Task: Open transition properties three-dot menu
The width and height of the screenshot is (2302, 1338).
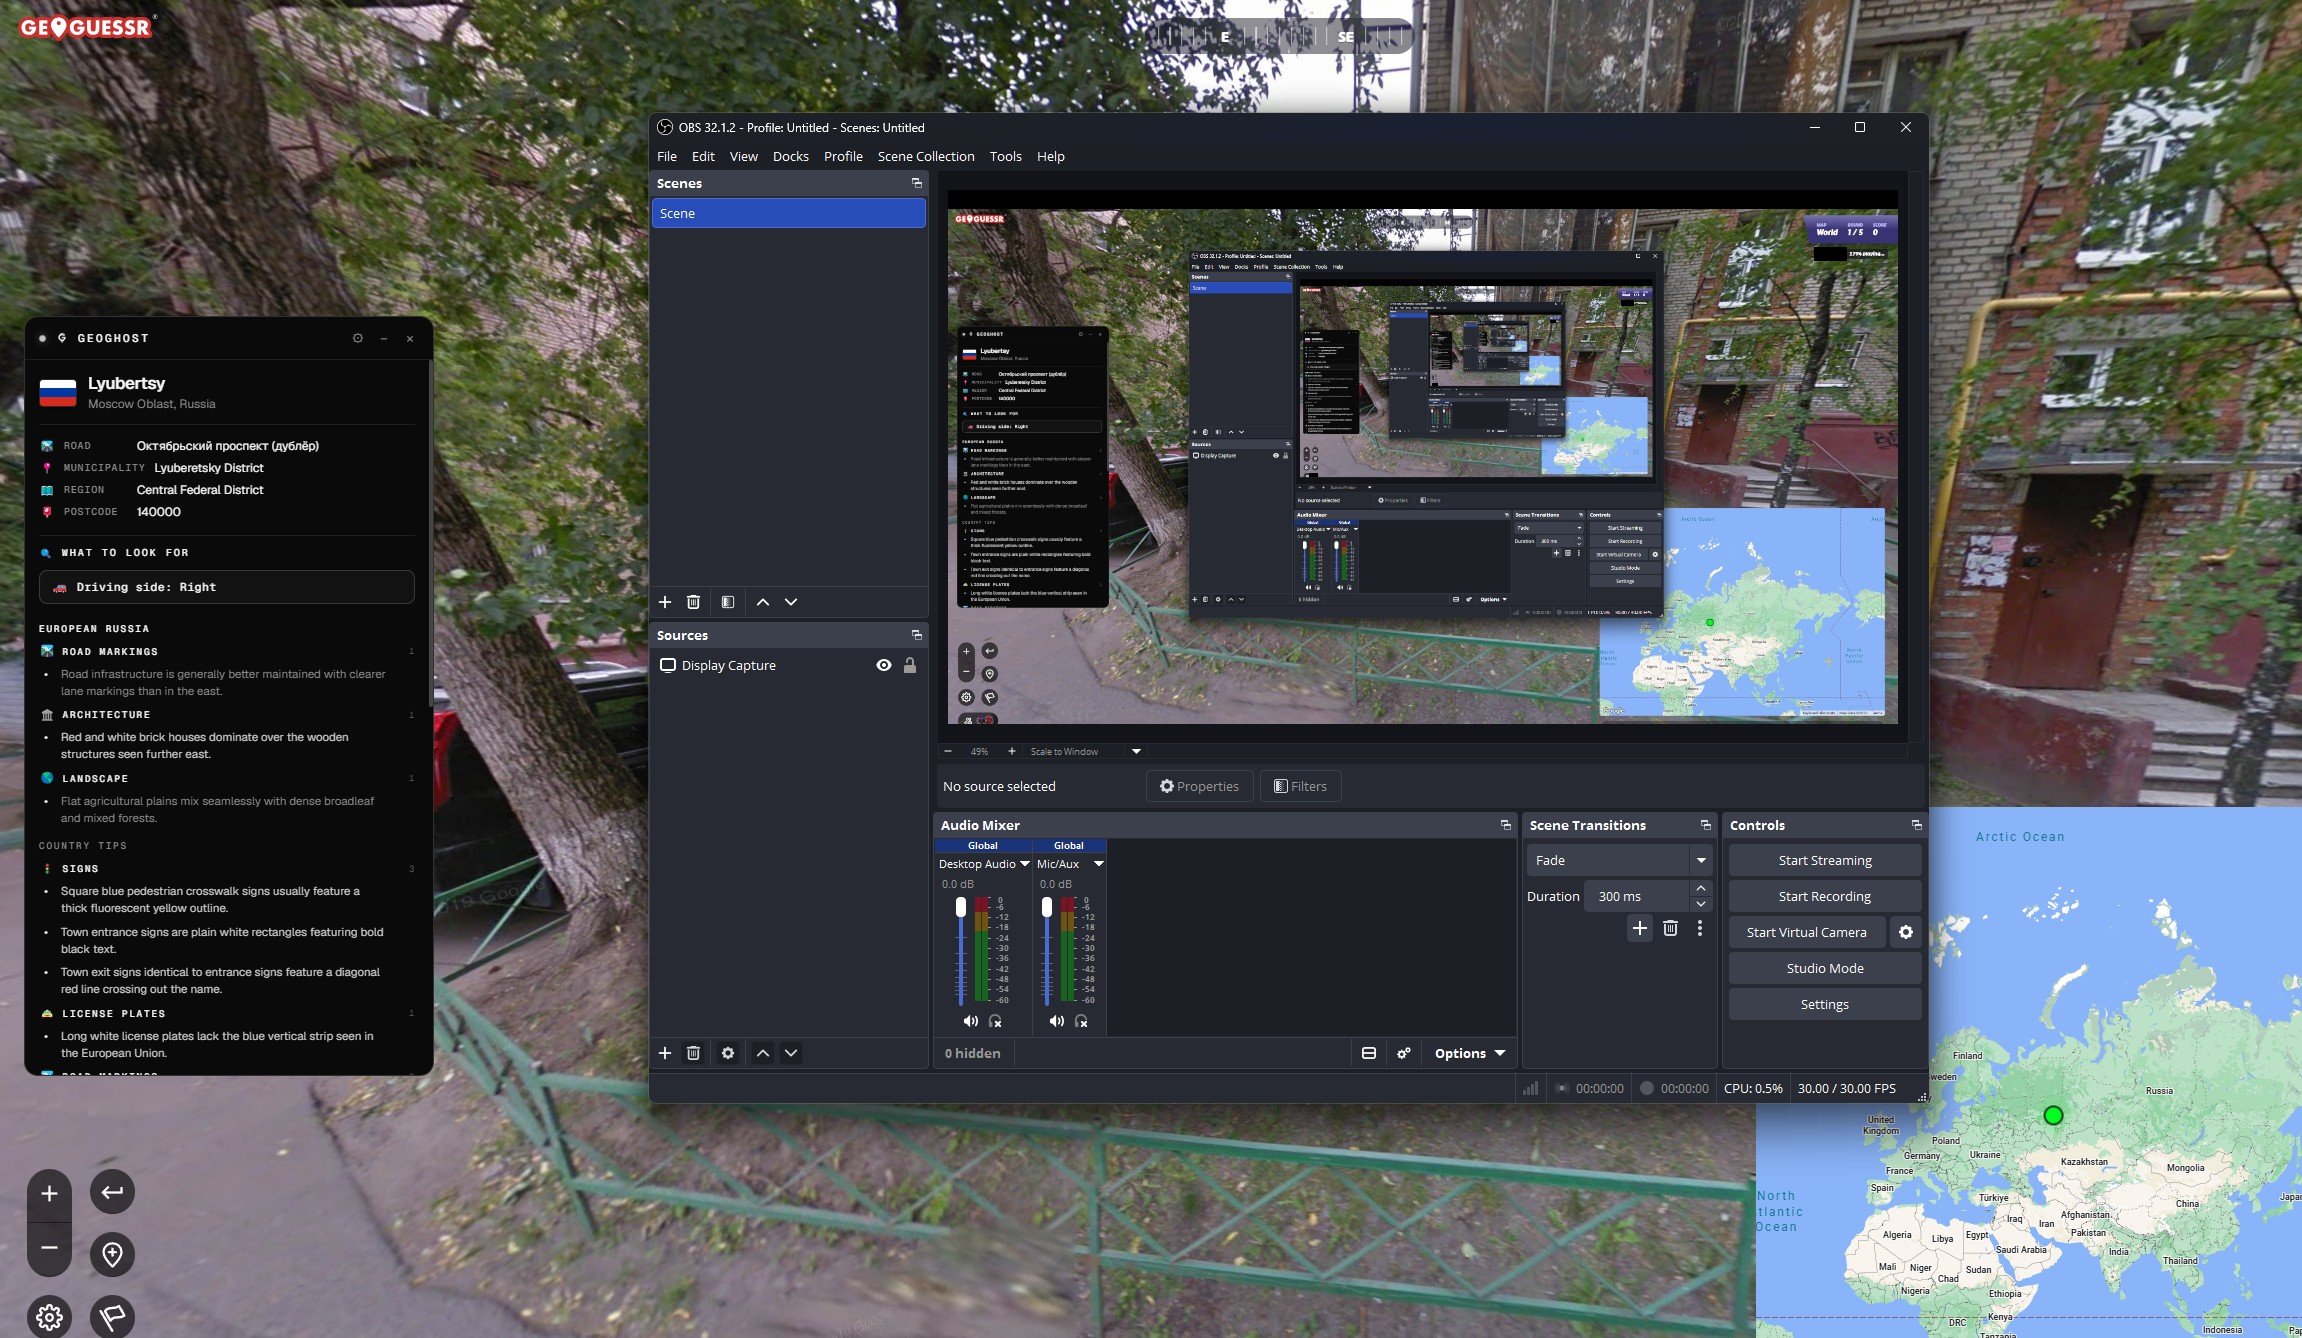Action: (x=1699, y=928)
